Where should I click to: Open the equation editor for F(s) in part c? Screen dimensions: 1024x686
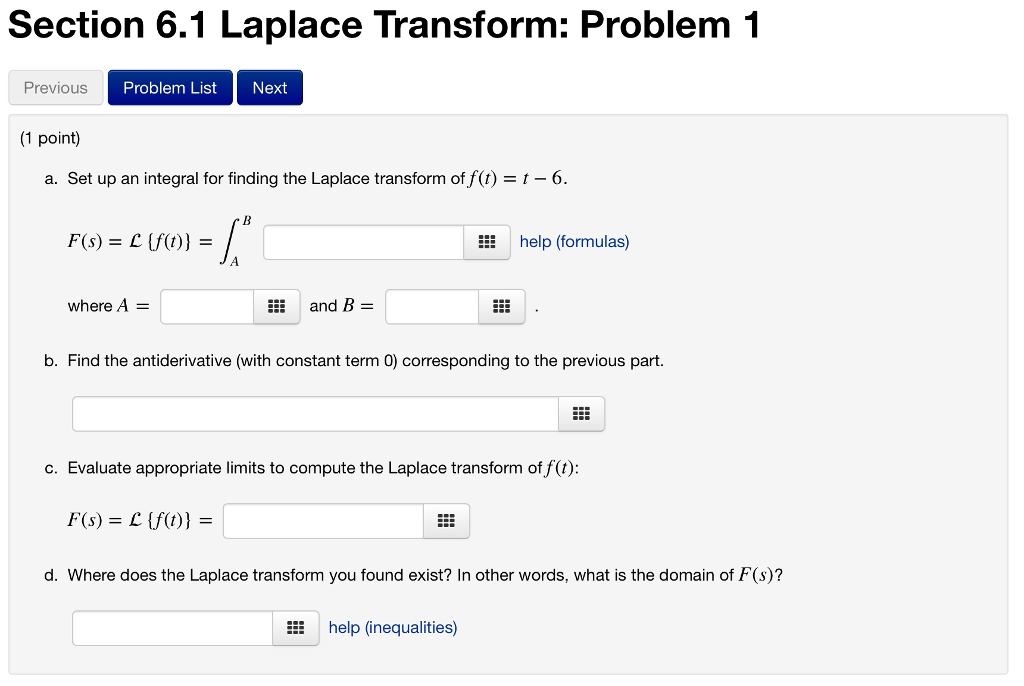point(445,520)
